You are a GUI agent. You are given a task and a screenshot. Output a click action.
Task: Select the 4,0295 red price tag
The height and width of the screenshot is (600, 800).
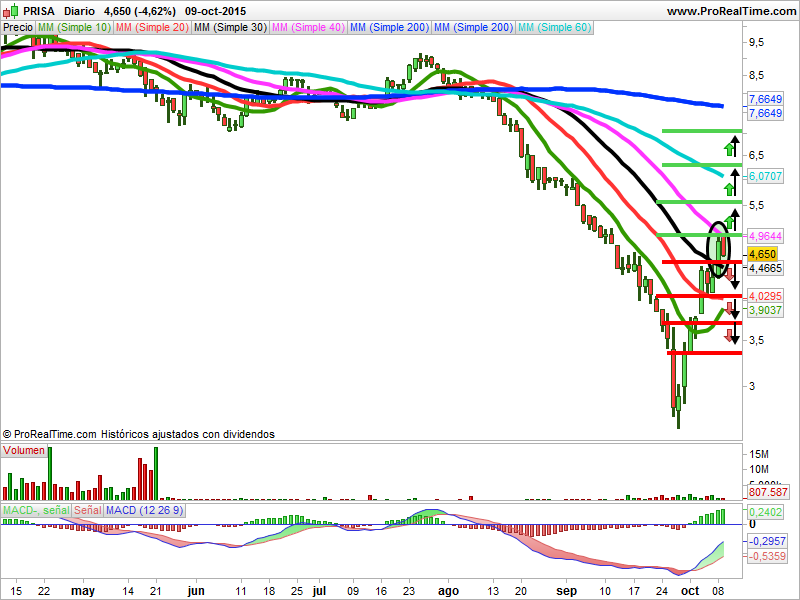click(765, 296)
